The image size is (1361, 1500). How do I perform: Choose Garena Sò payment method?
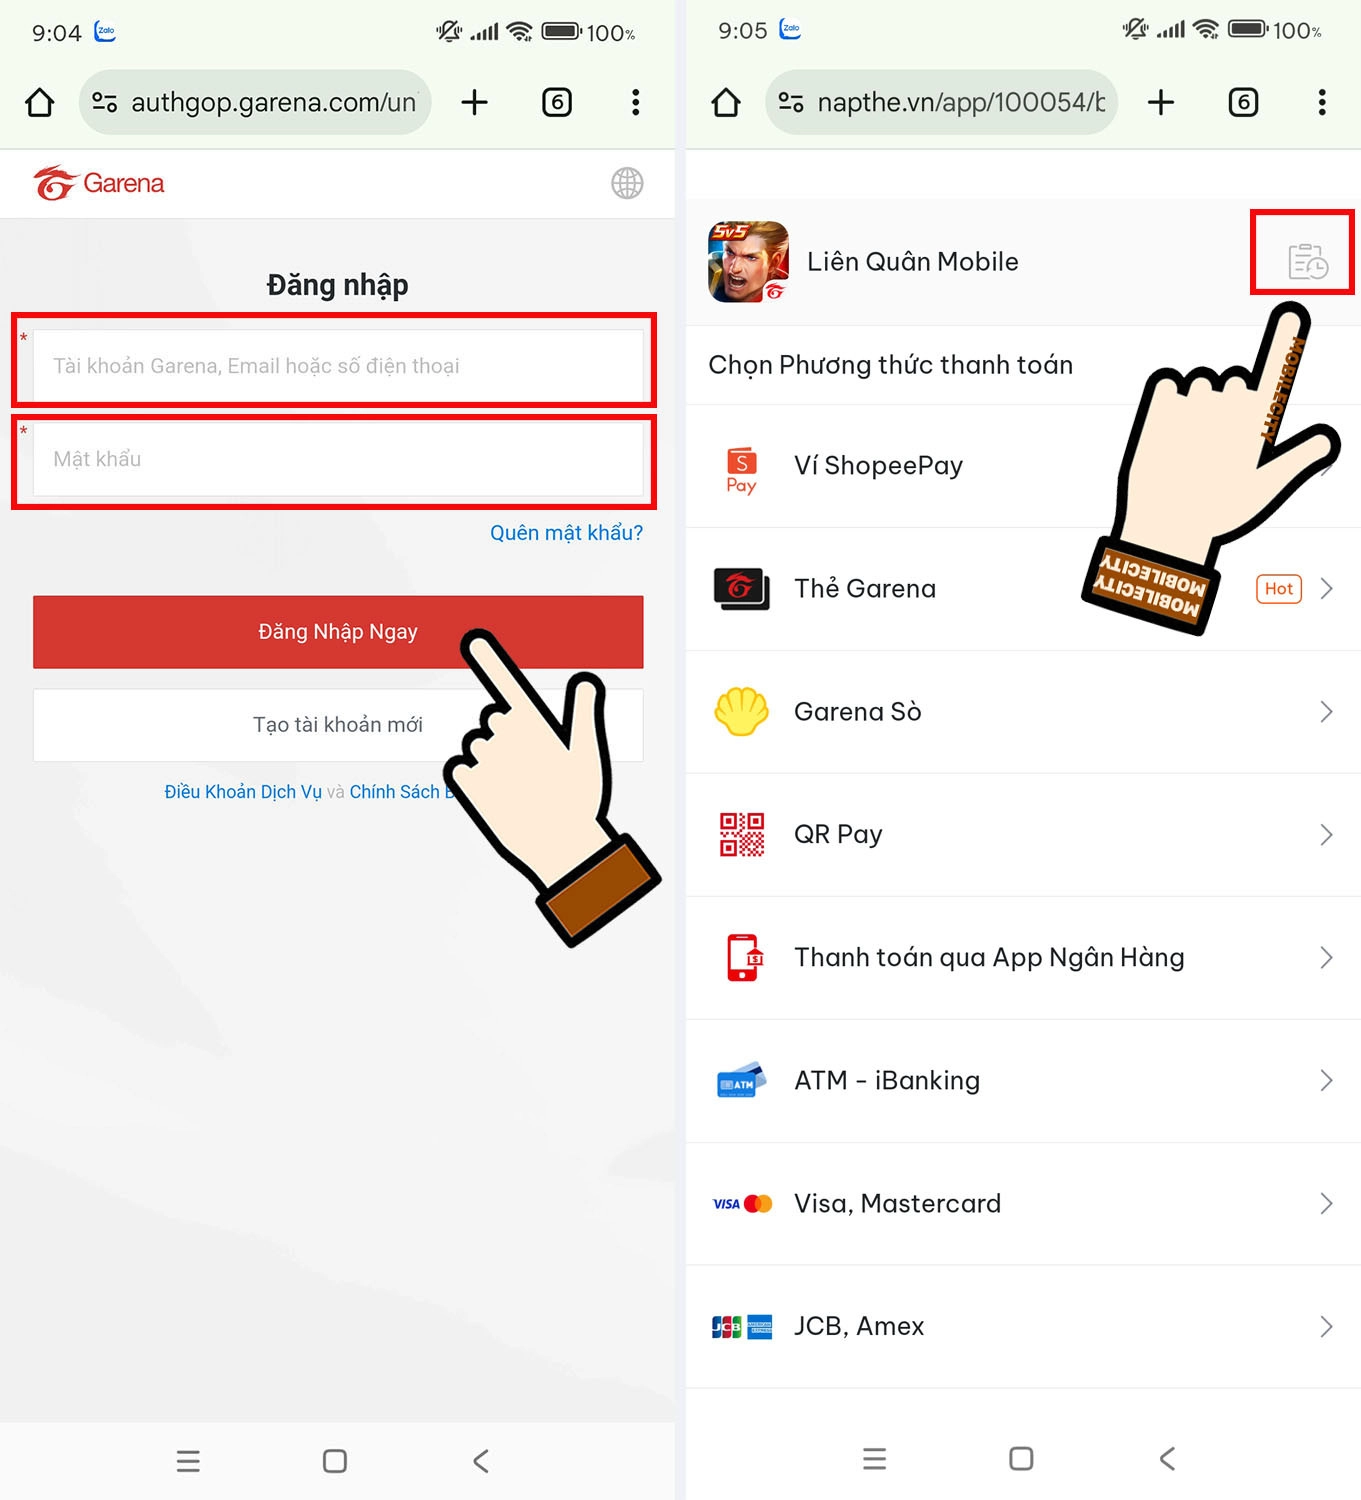pyautogui.click(x=1023, y=712)
